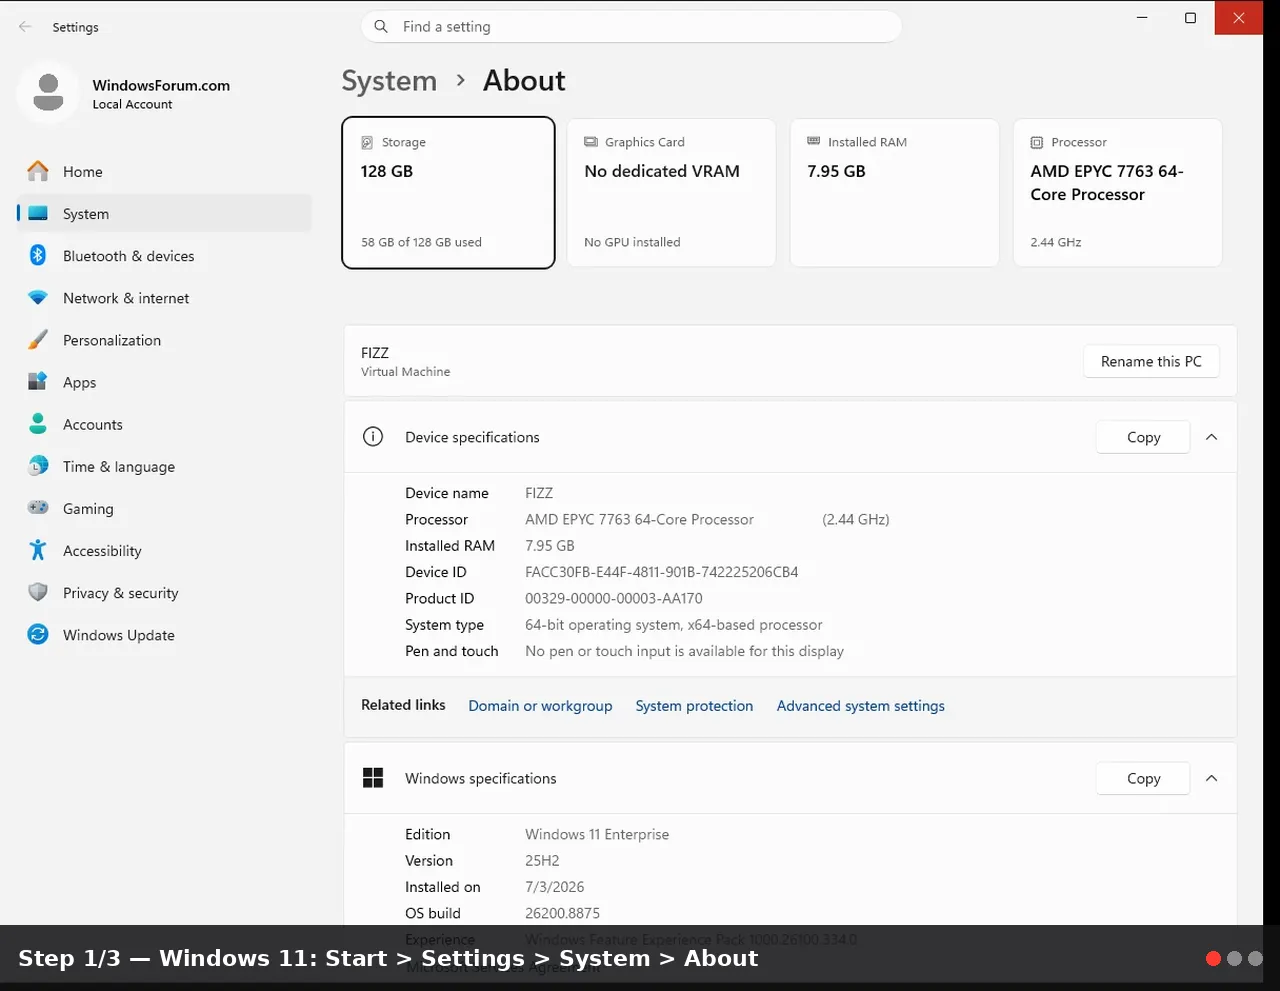Screen dimensions: 1280x991
Task: Open System protection link
Action: pos(694,706)
